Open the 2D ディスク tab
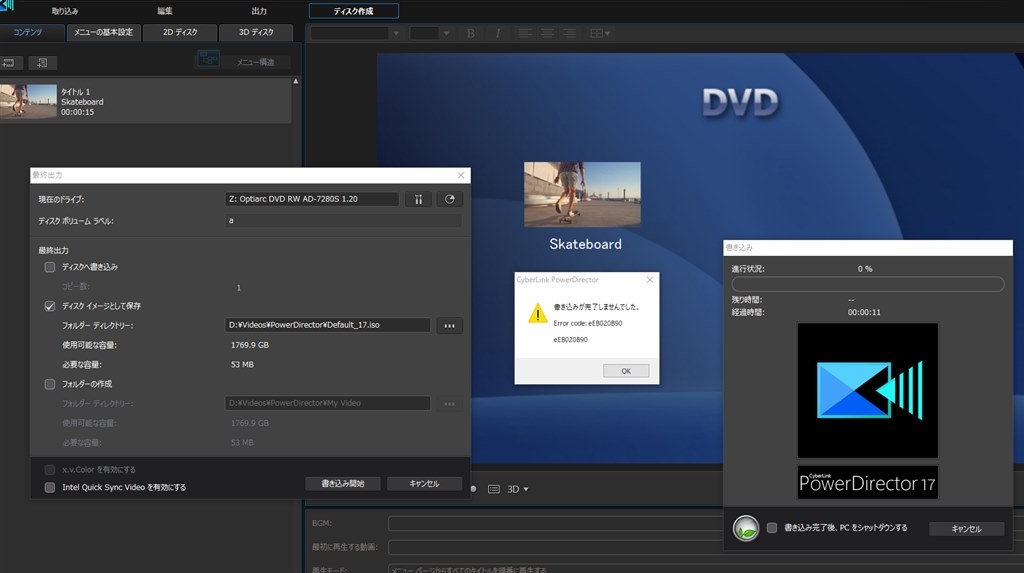 (x=180, y=32)
